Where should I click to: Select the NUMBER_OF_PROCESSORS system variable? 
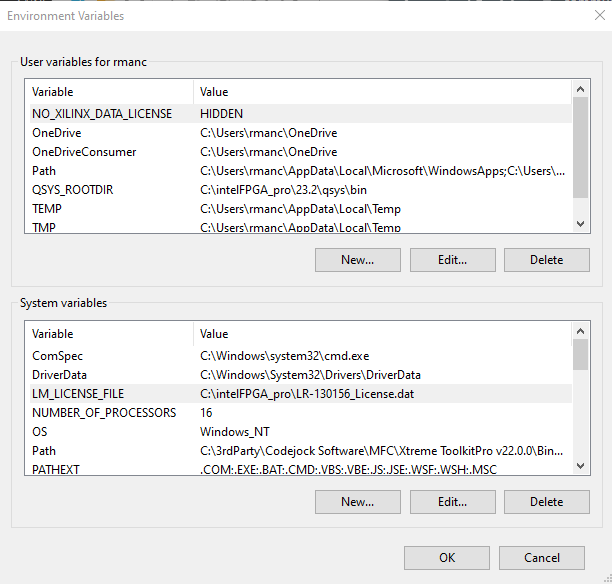[x=104, y=413]
